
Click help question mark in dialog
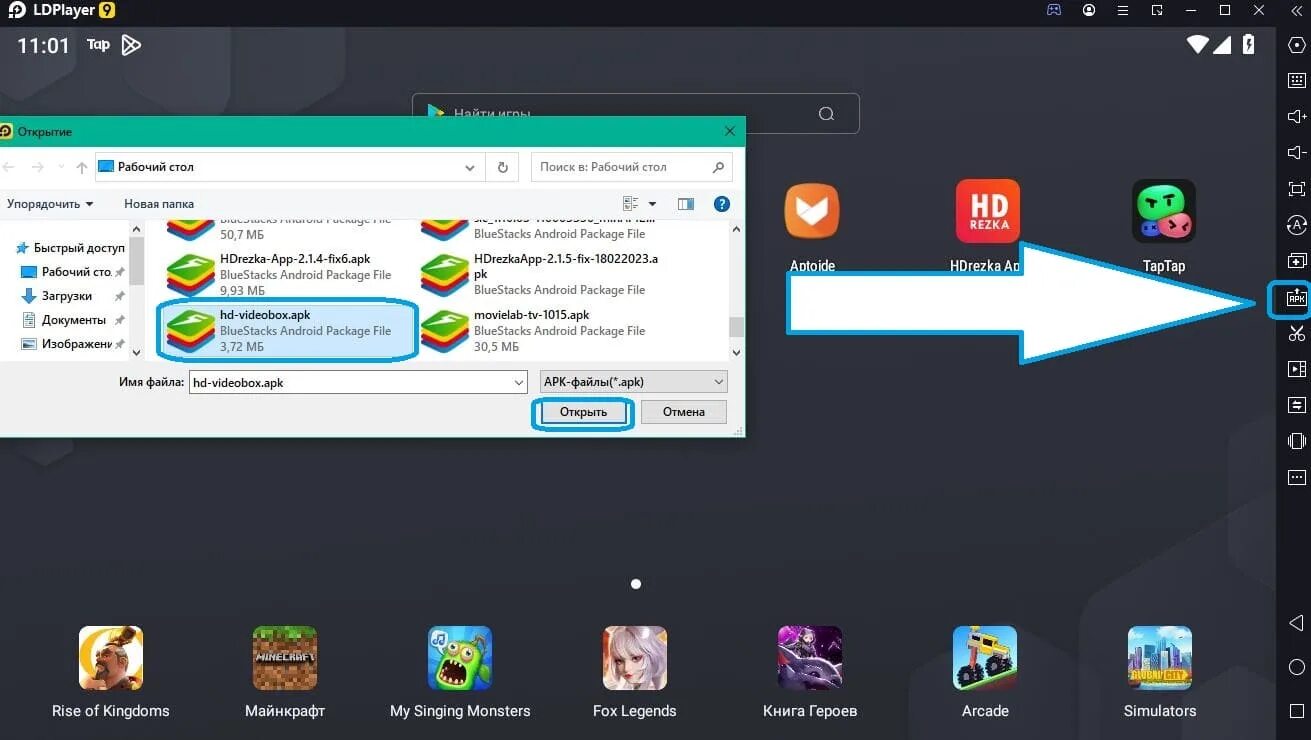(721, 203)
